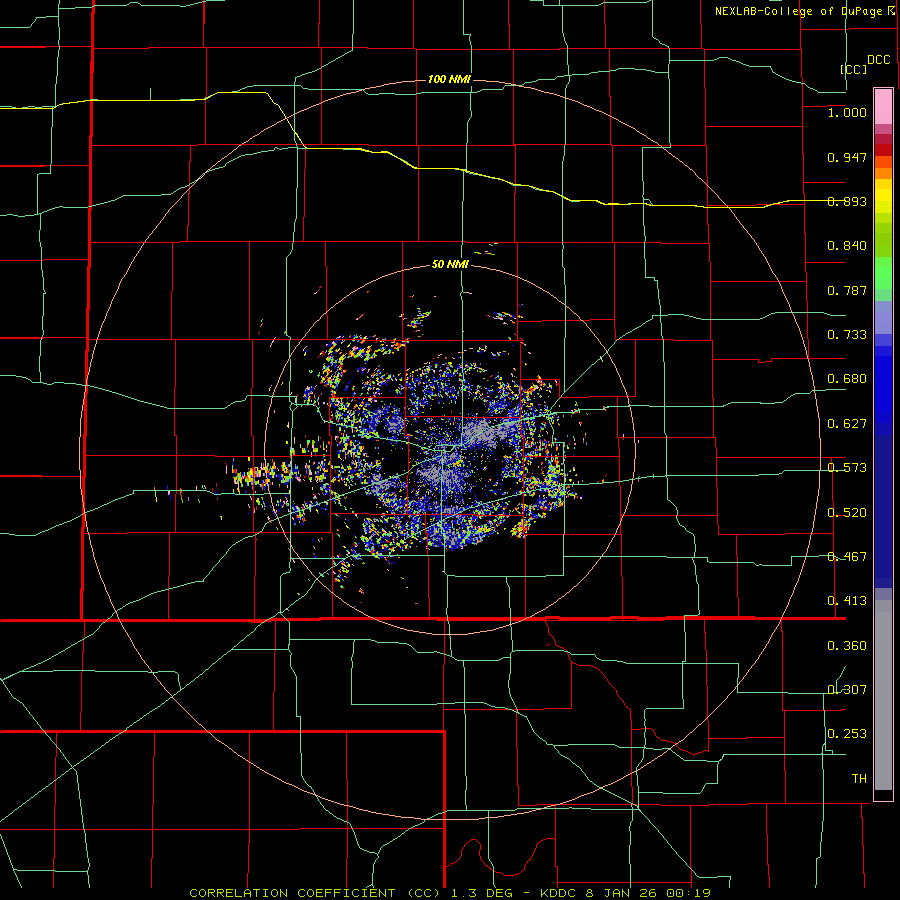The width and height of the screenshot is (900, 900).
Task: Select the 0.680 scale value
Action: pos(847,379)
